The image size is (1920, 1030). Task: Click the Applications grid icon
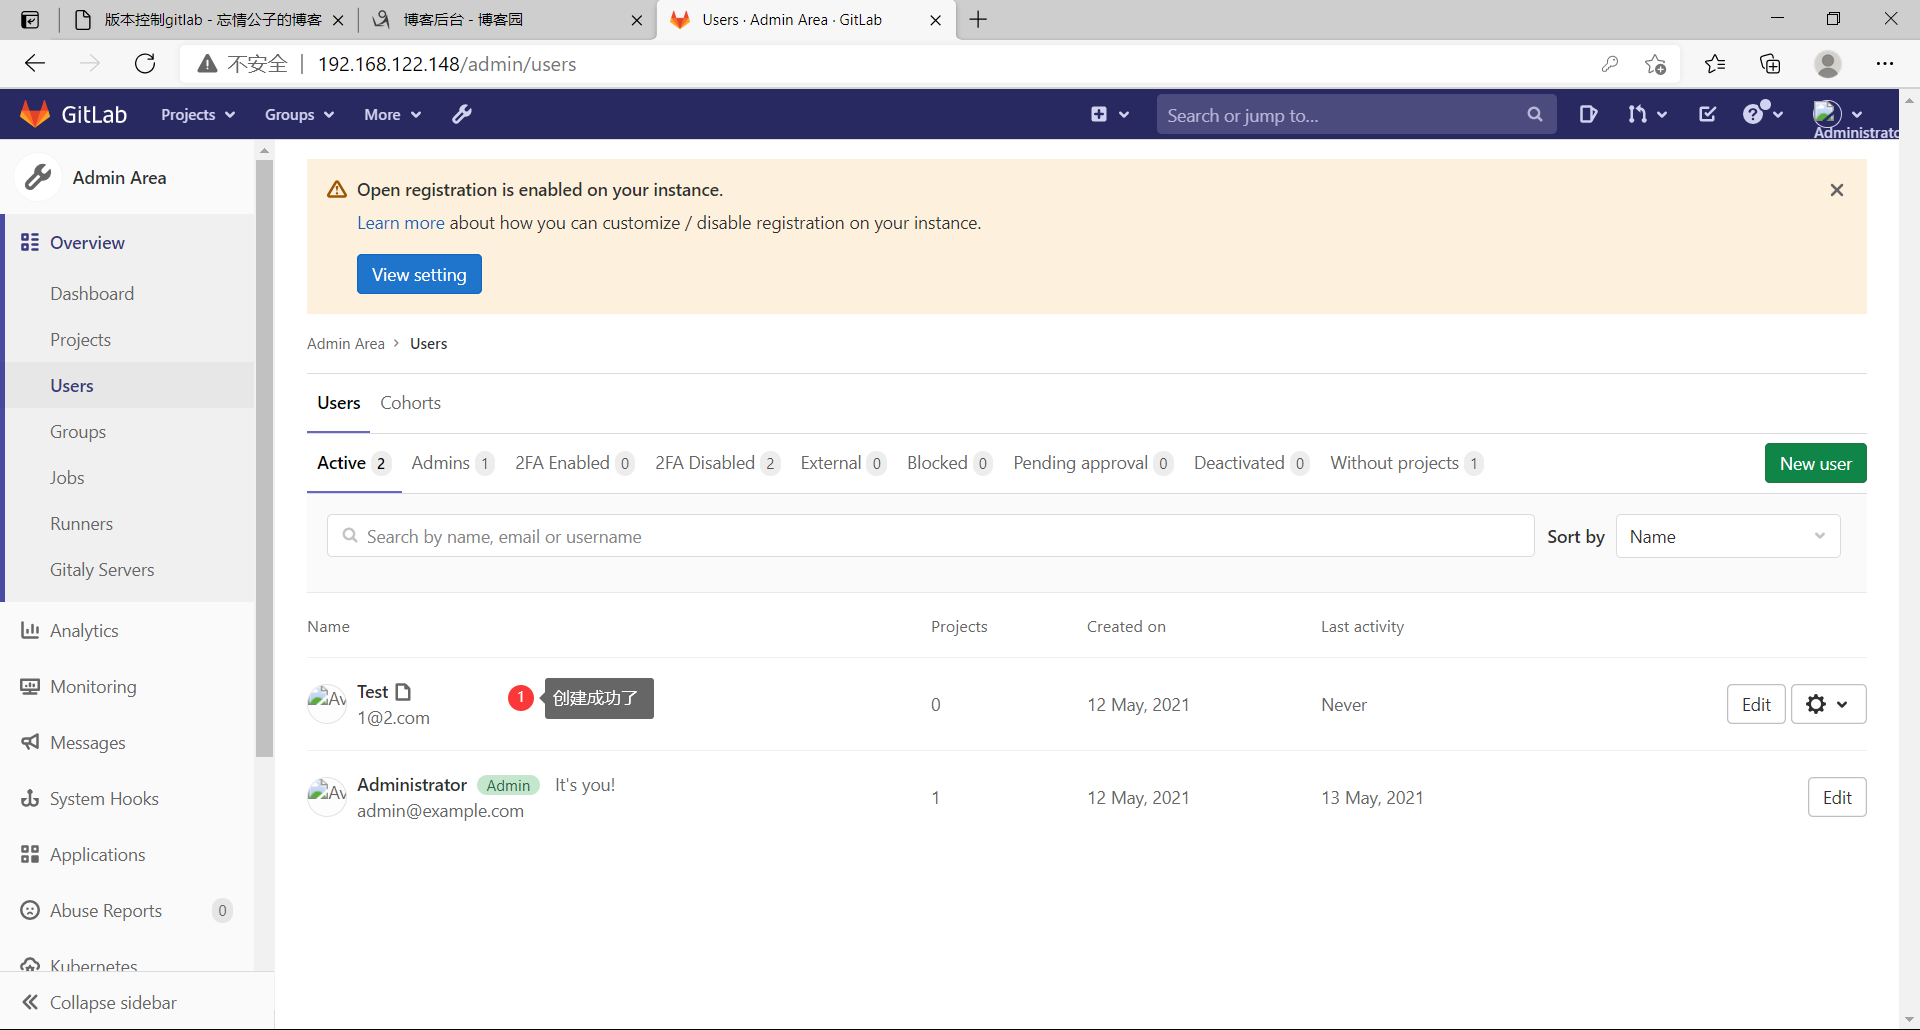30,854
